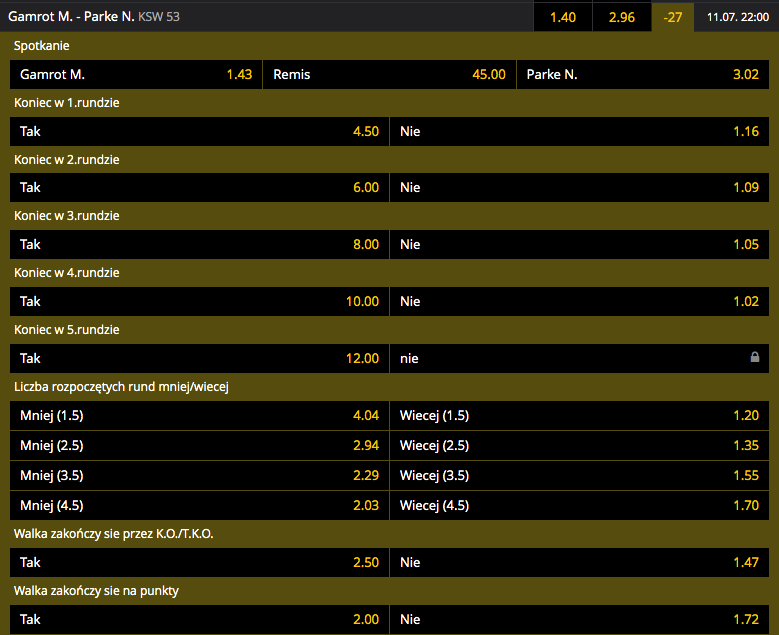Select header odds 1.40 for Gamrot

(x=563, y=17)
